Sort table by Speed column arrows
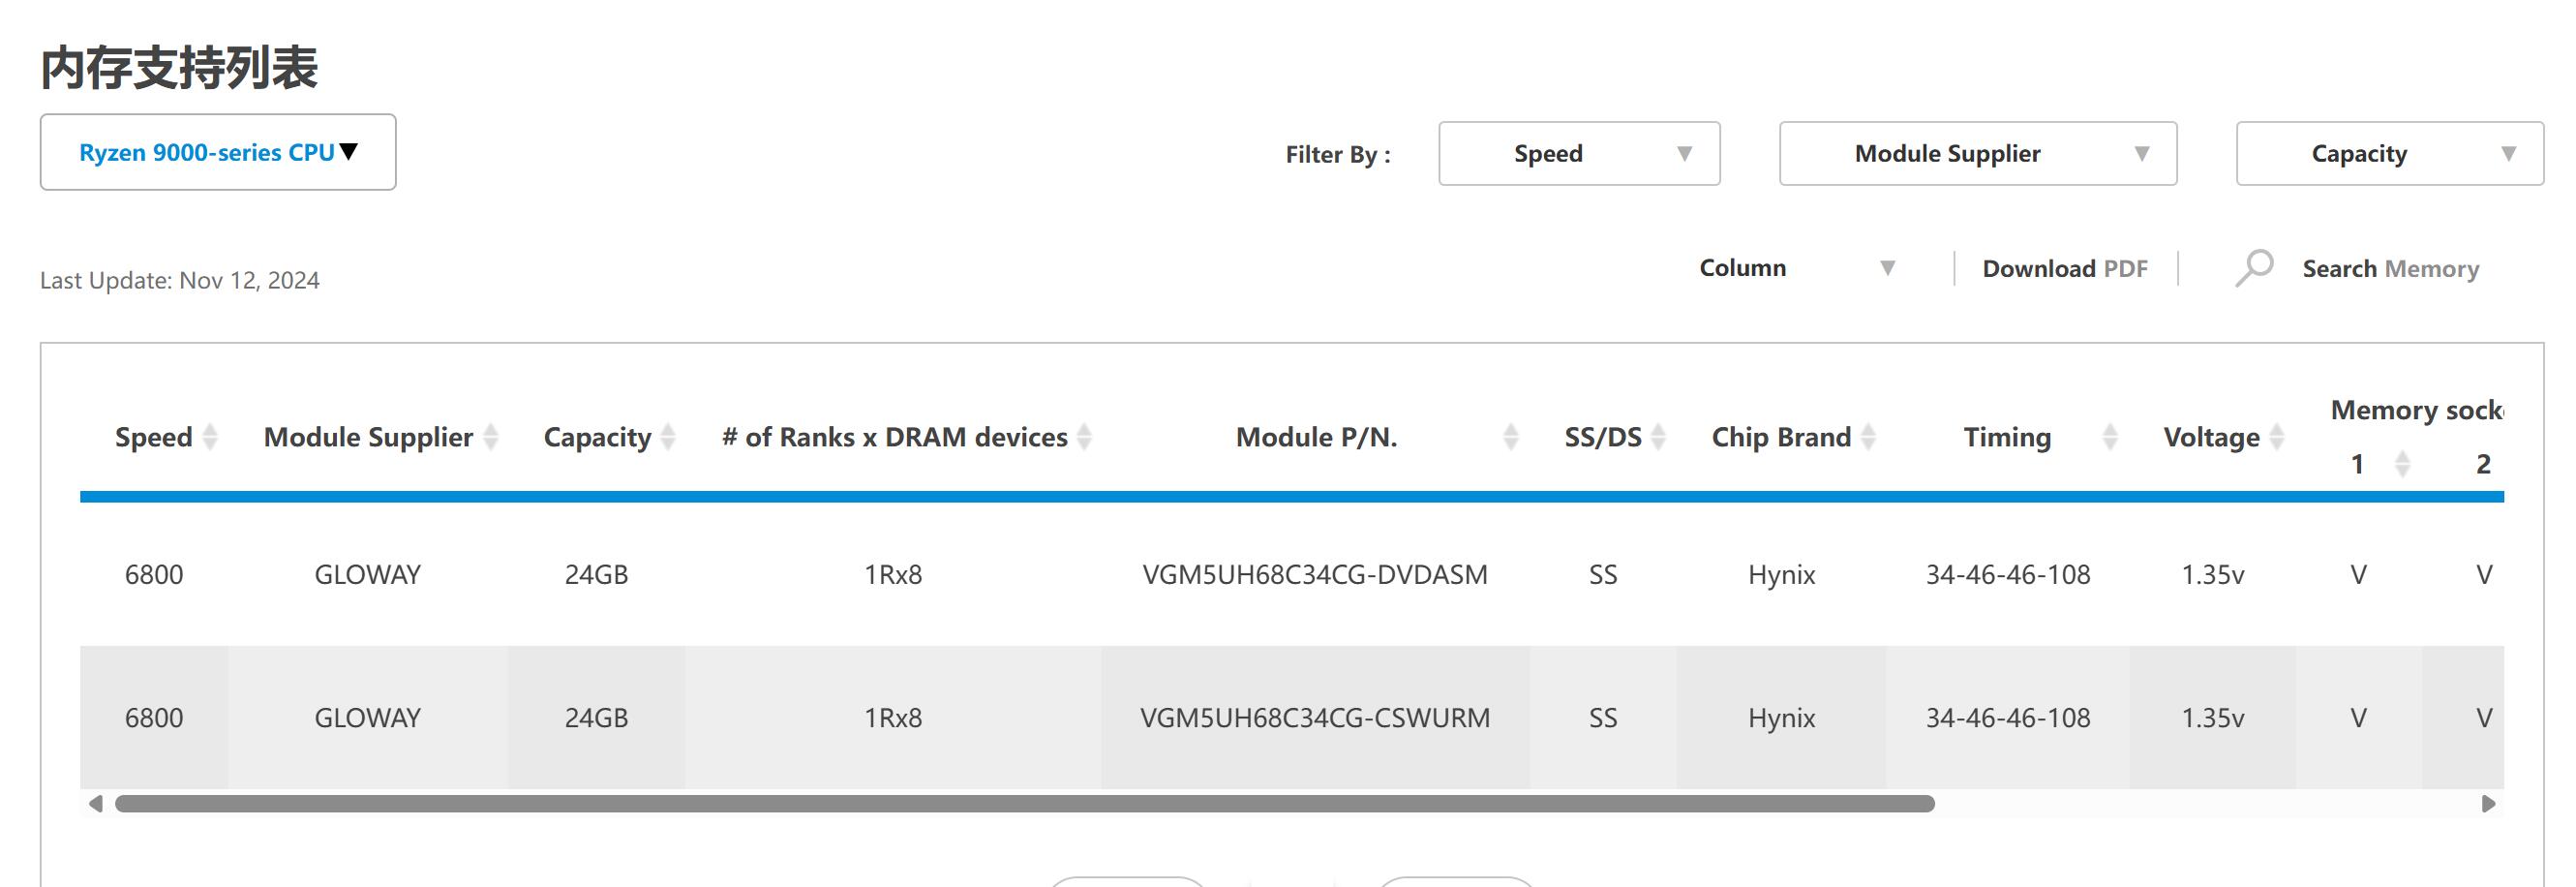Screen dimensions: 2576x887 pos(210,437)
